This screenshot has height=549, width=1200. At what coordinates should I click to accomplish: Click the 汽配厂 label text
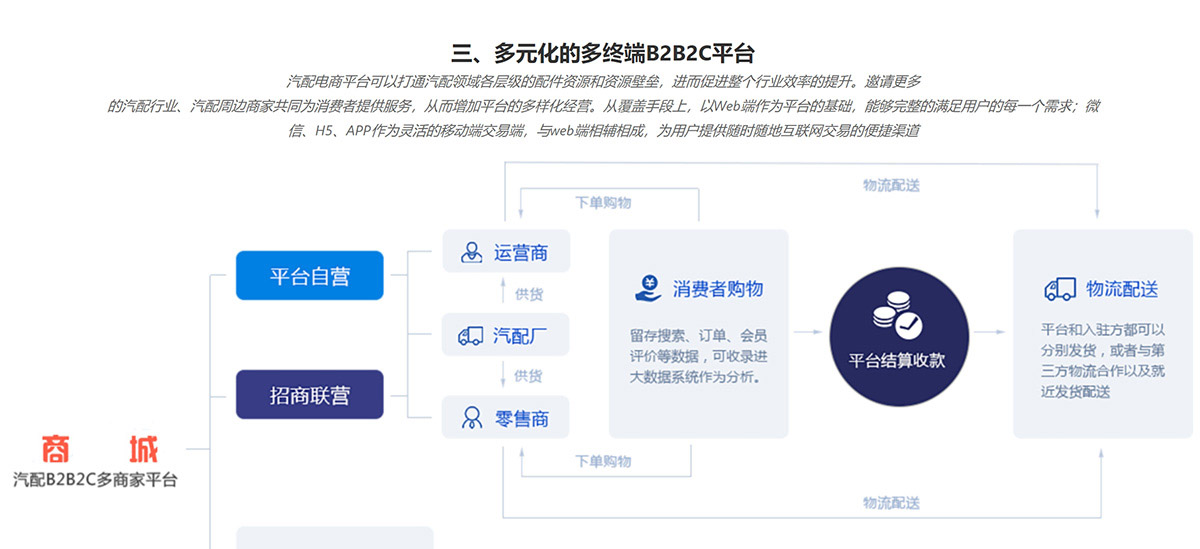(x=520, y=335)
